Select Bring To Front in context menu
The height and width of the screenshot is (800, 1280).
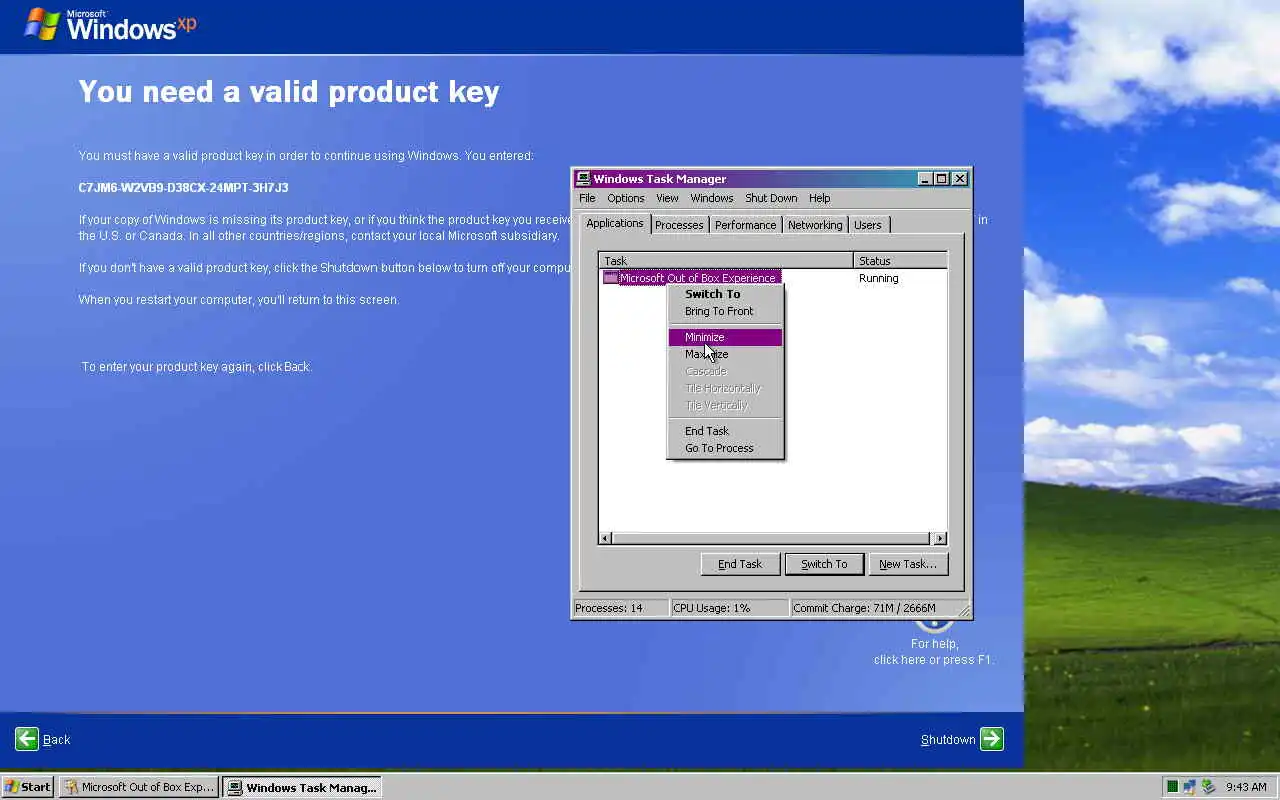coord(725,311)
